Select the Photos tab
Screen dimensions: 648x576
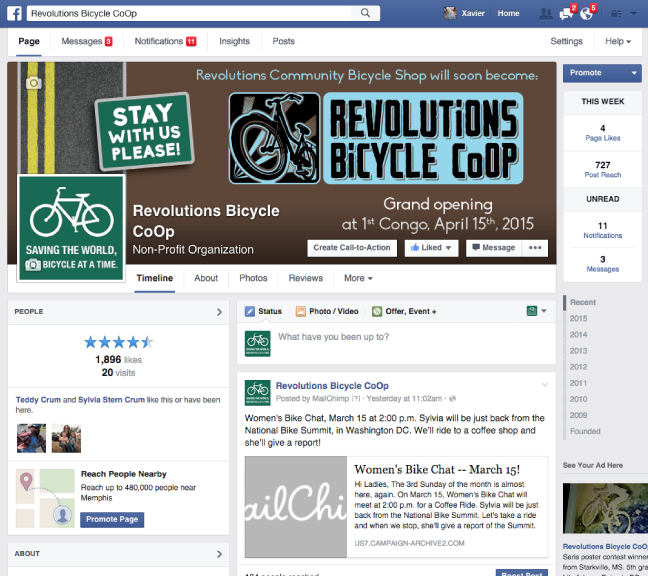[x=253, y=278]
